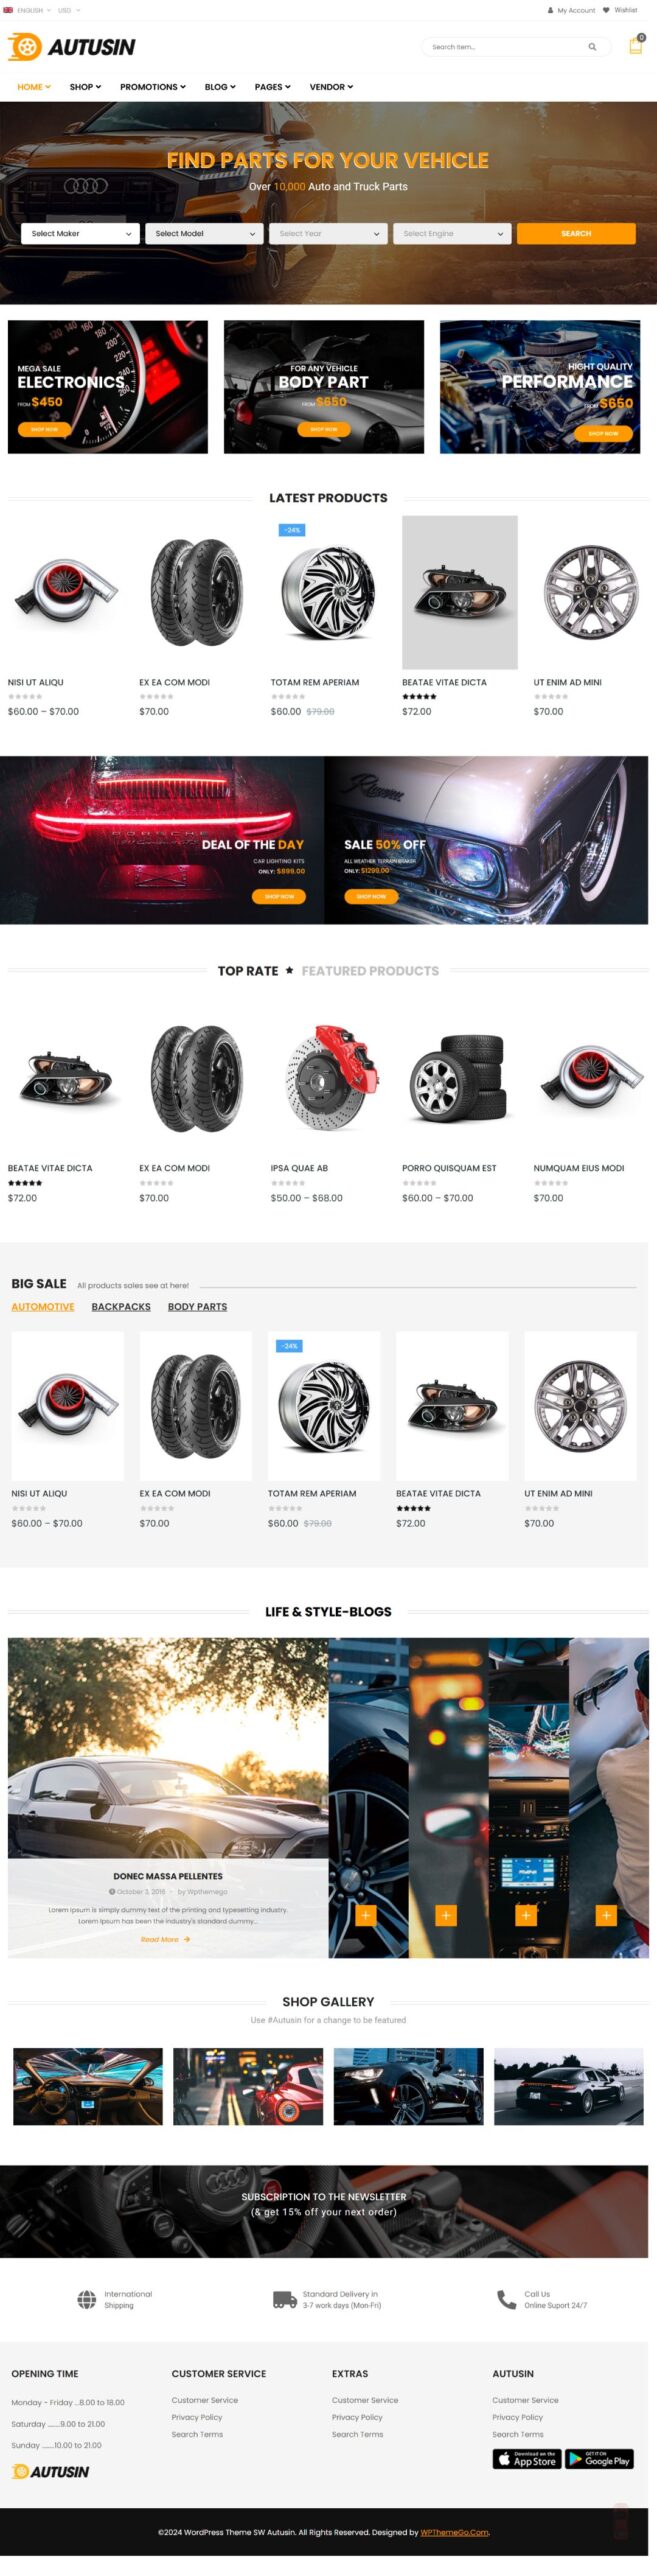Click the first plus icon on blog strip
This screenshot has width=657, height=2560.
point(366,1915)
